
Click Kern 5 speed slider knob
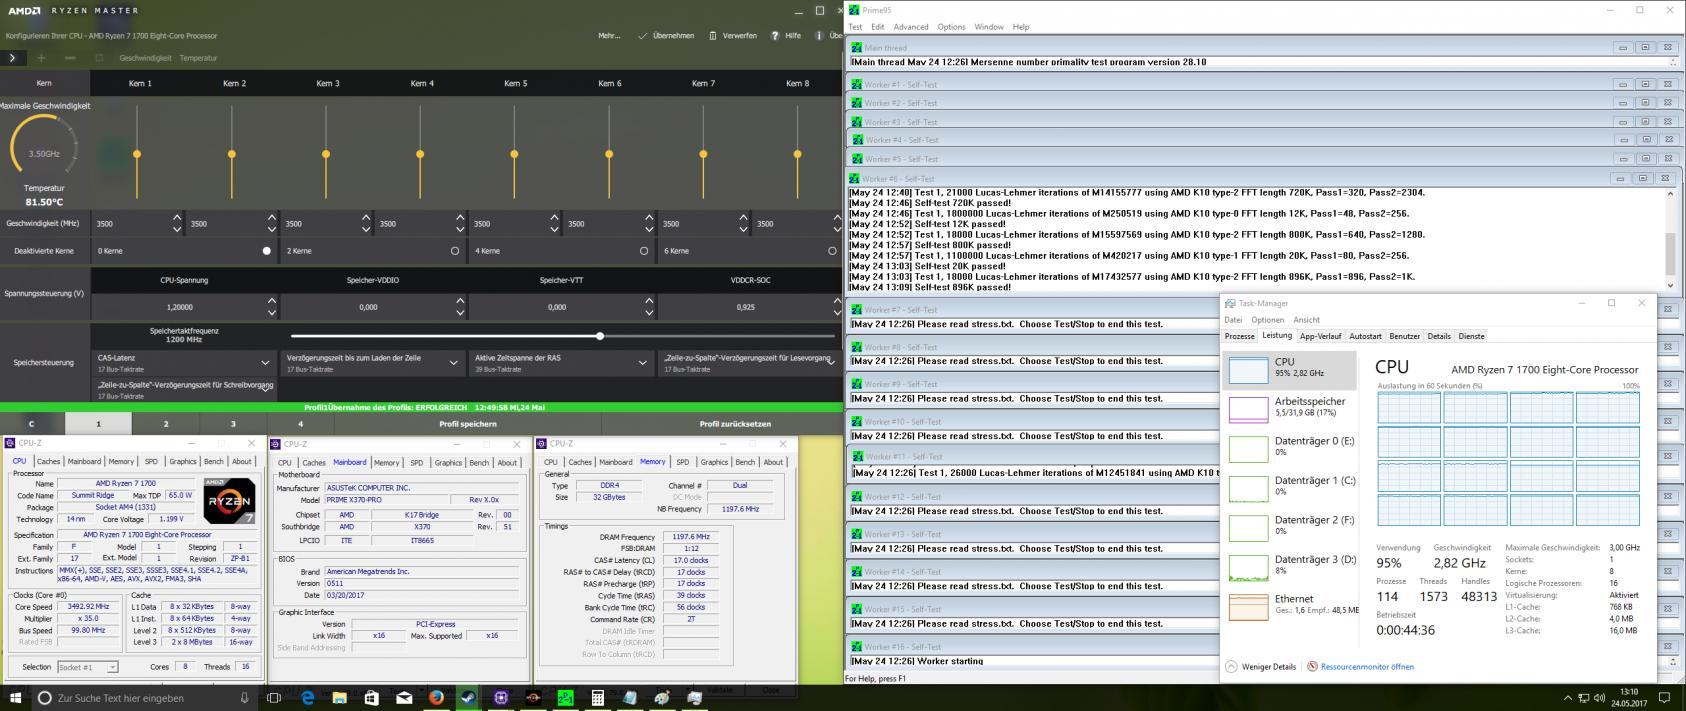[x=514, y=154]
